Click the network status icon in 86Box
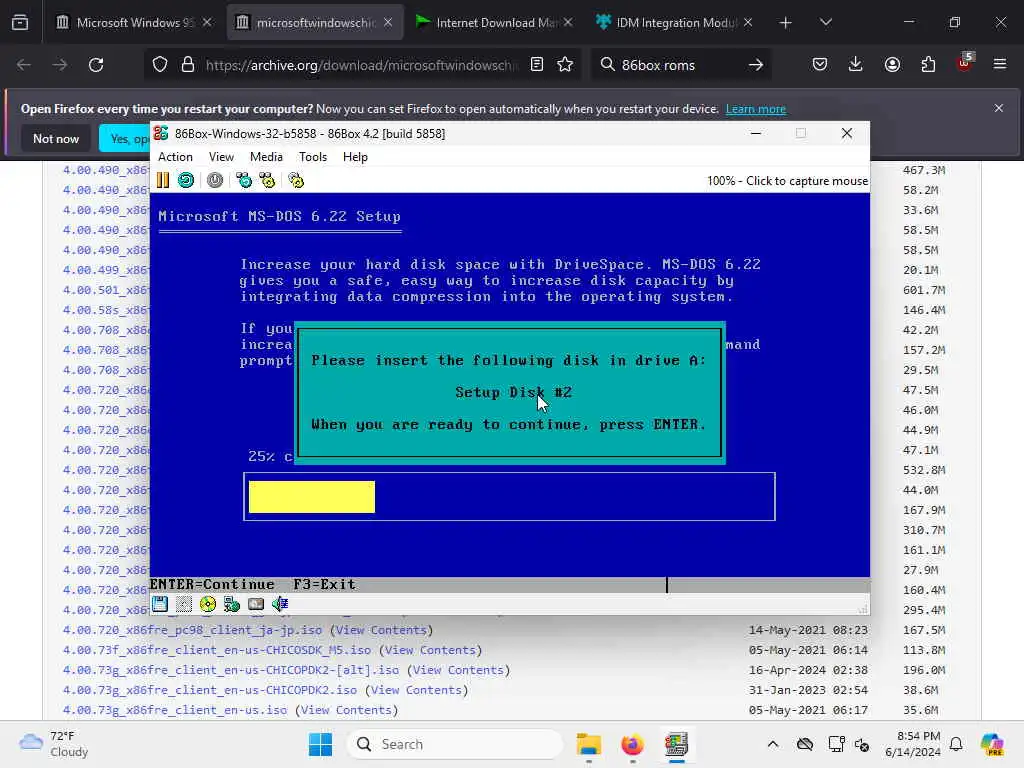Image resolution: width=1024 pixels, height=768 pixels. tap(232, 604)
